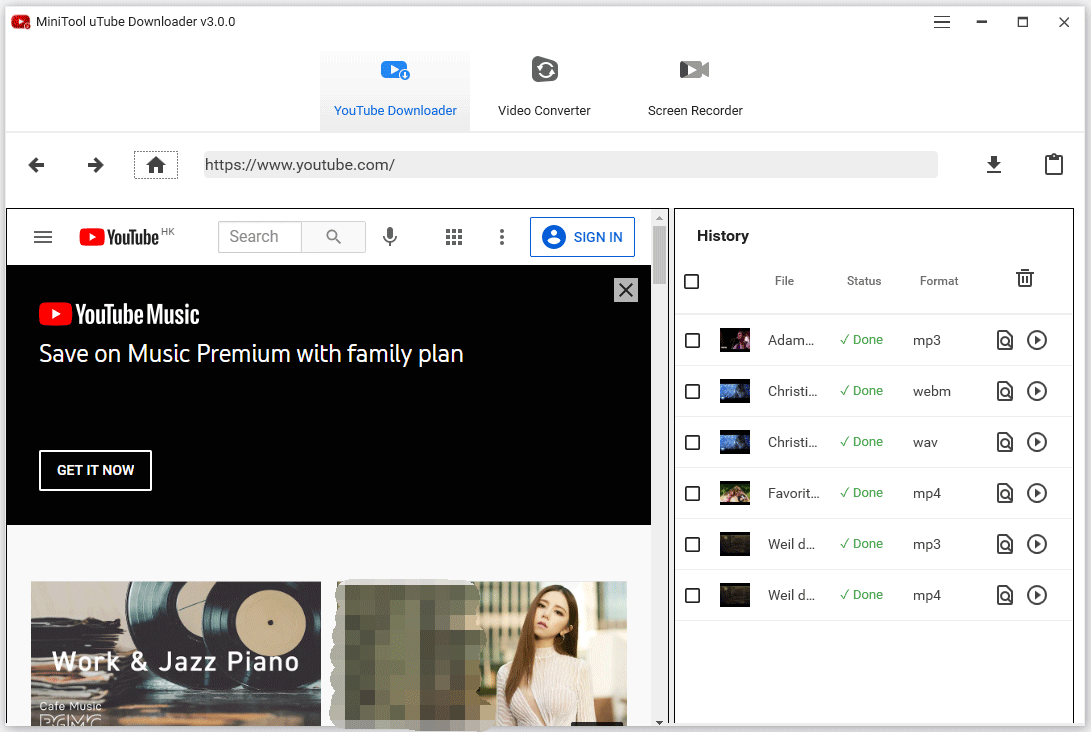The image size is (1091, 732).
Task: Play the Adam mp3 file
Action: [1037, 340]
